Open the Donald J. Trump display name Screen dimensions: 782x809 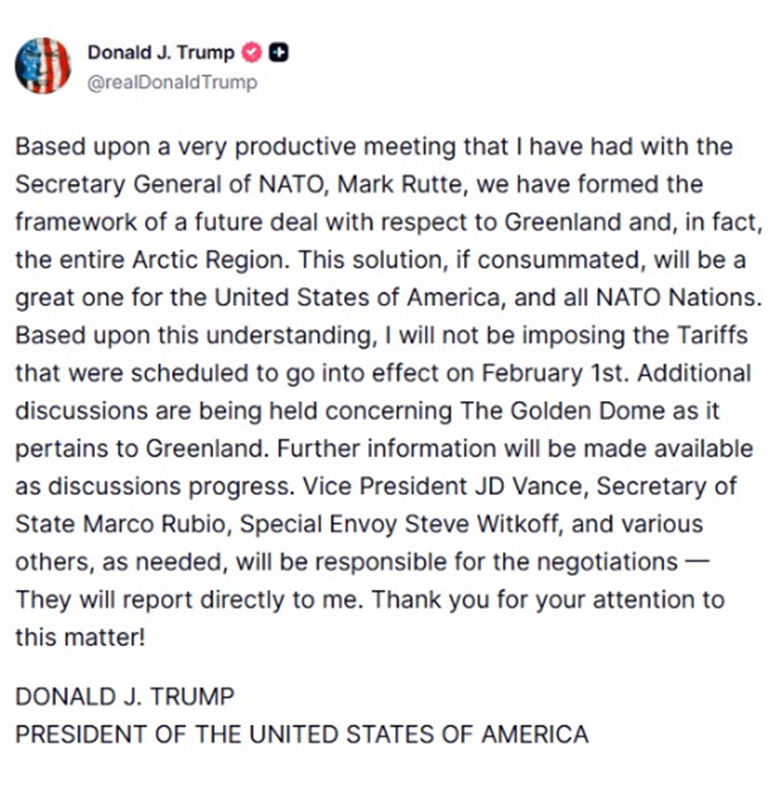[x=161, y=53]
